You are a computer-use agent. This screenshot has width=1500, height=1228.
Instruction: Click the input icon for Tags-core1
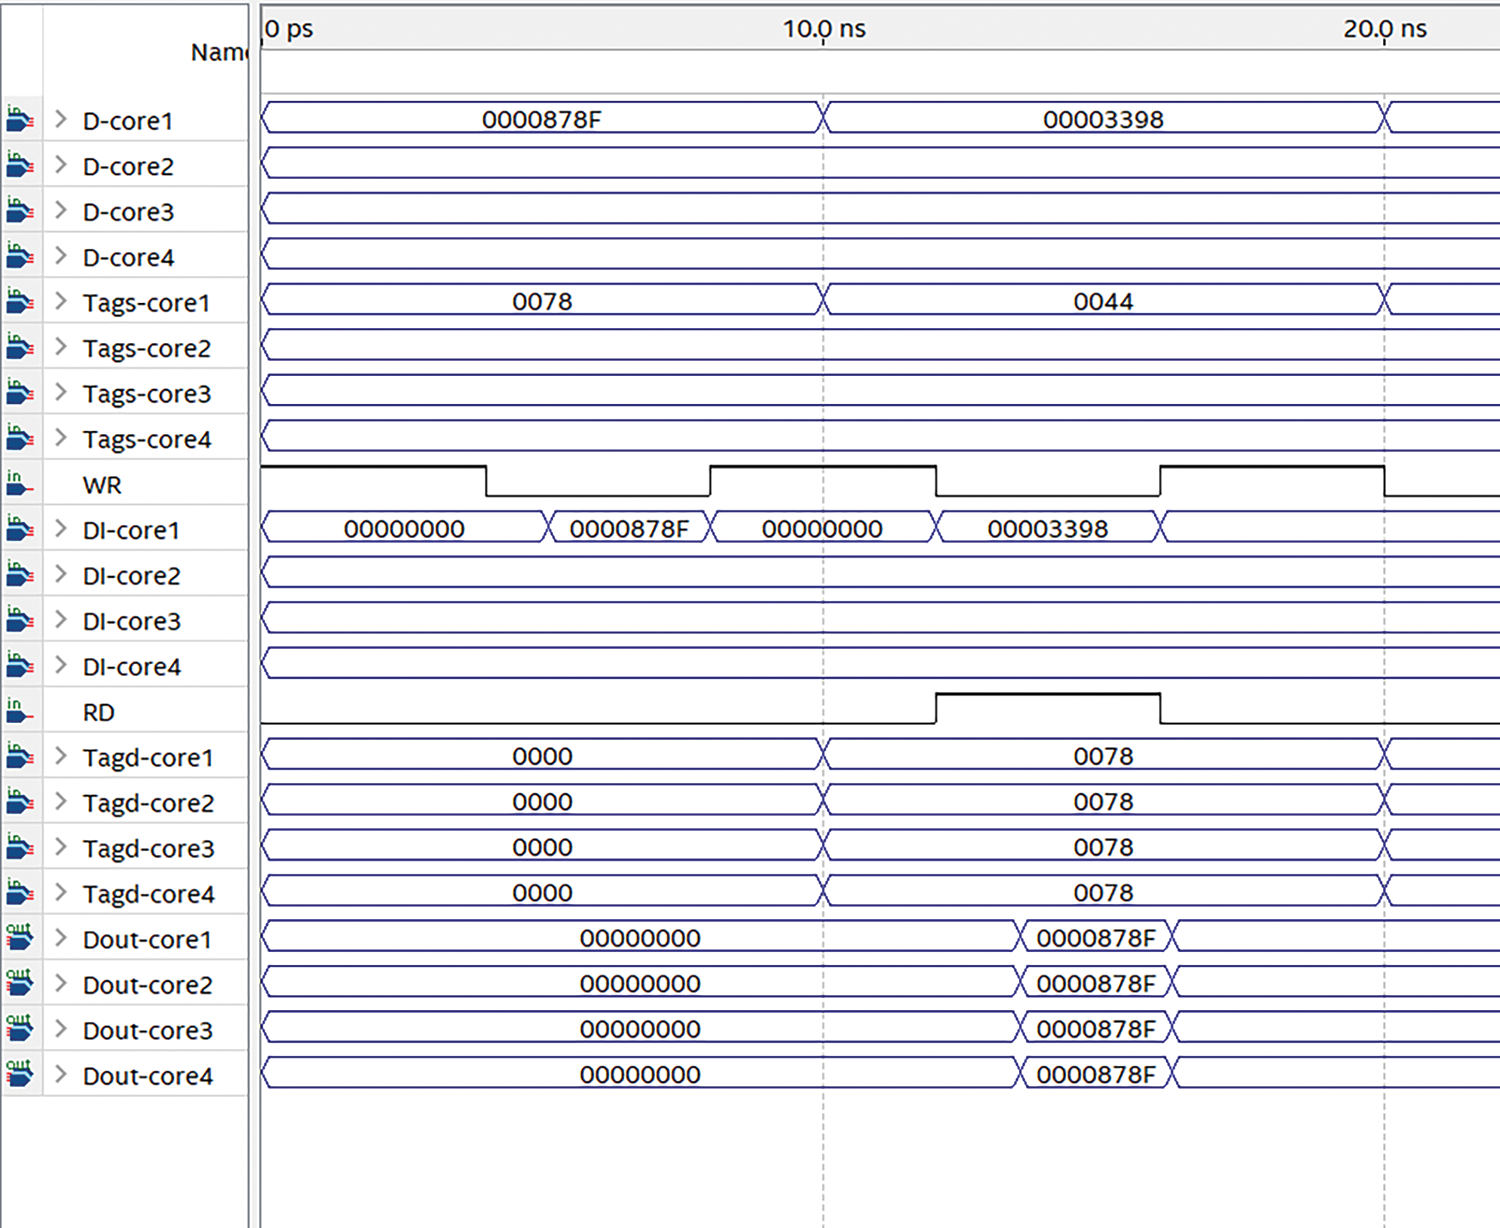pyautogui.click(x=20, y=302)
